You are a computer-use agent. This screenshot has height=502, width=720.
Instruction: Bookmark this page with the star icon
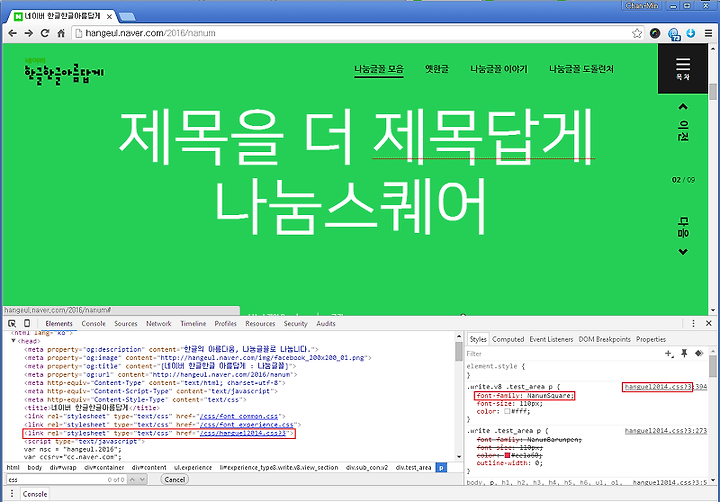(x=637, y=33)
